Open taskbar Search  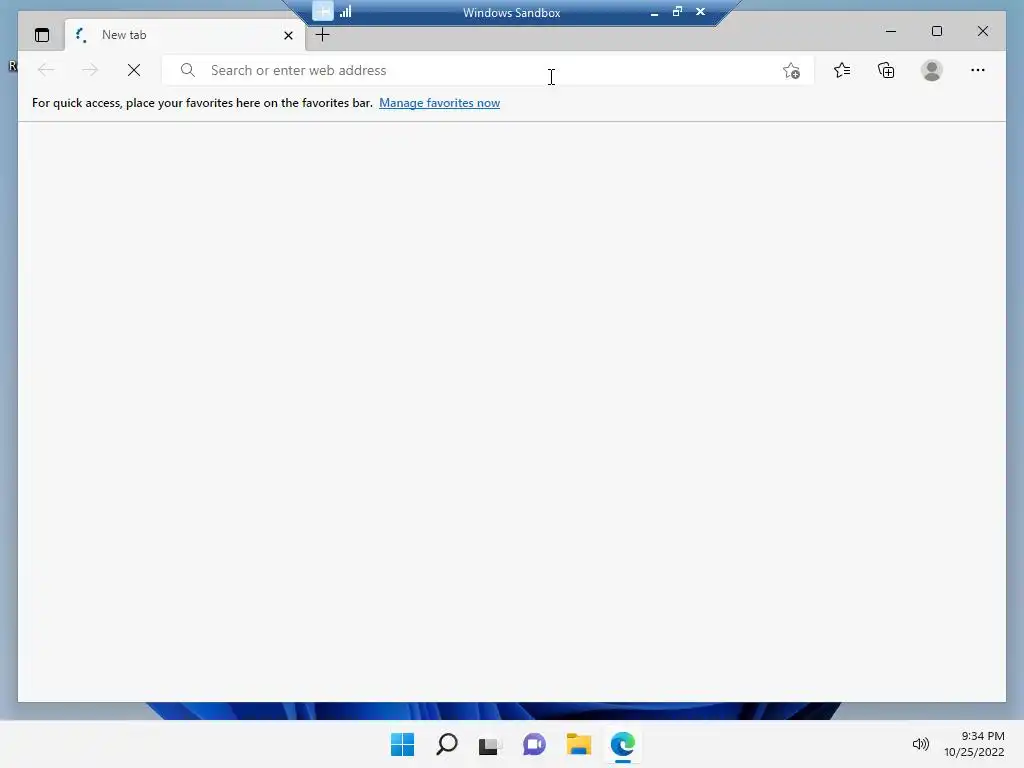[x=447, y=744]
